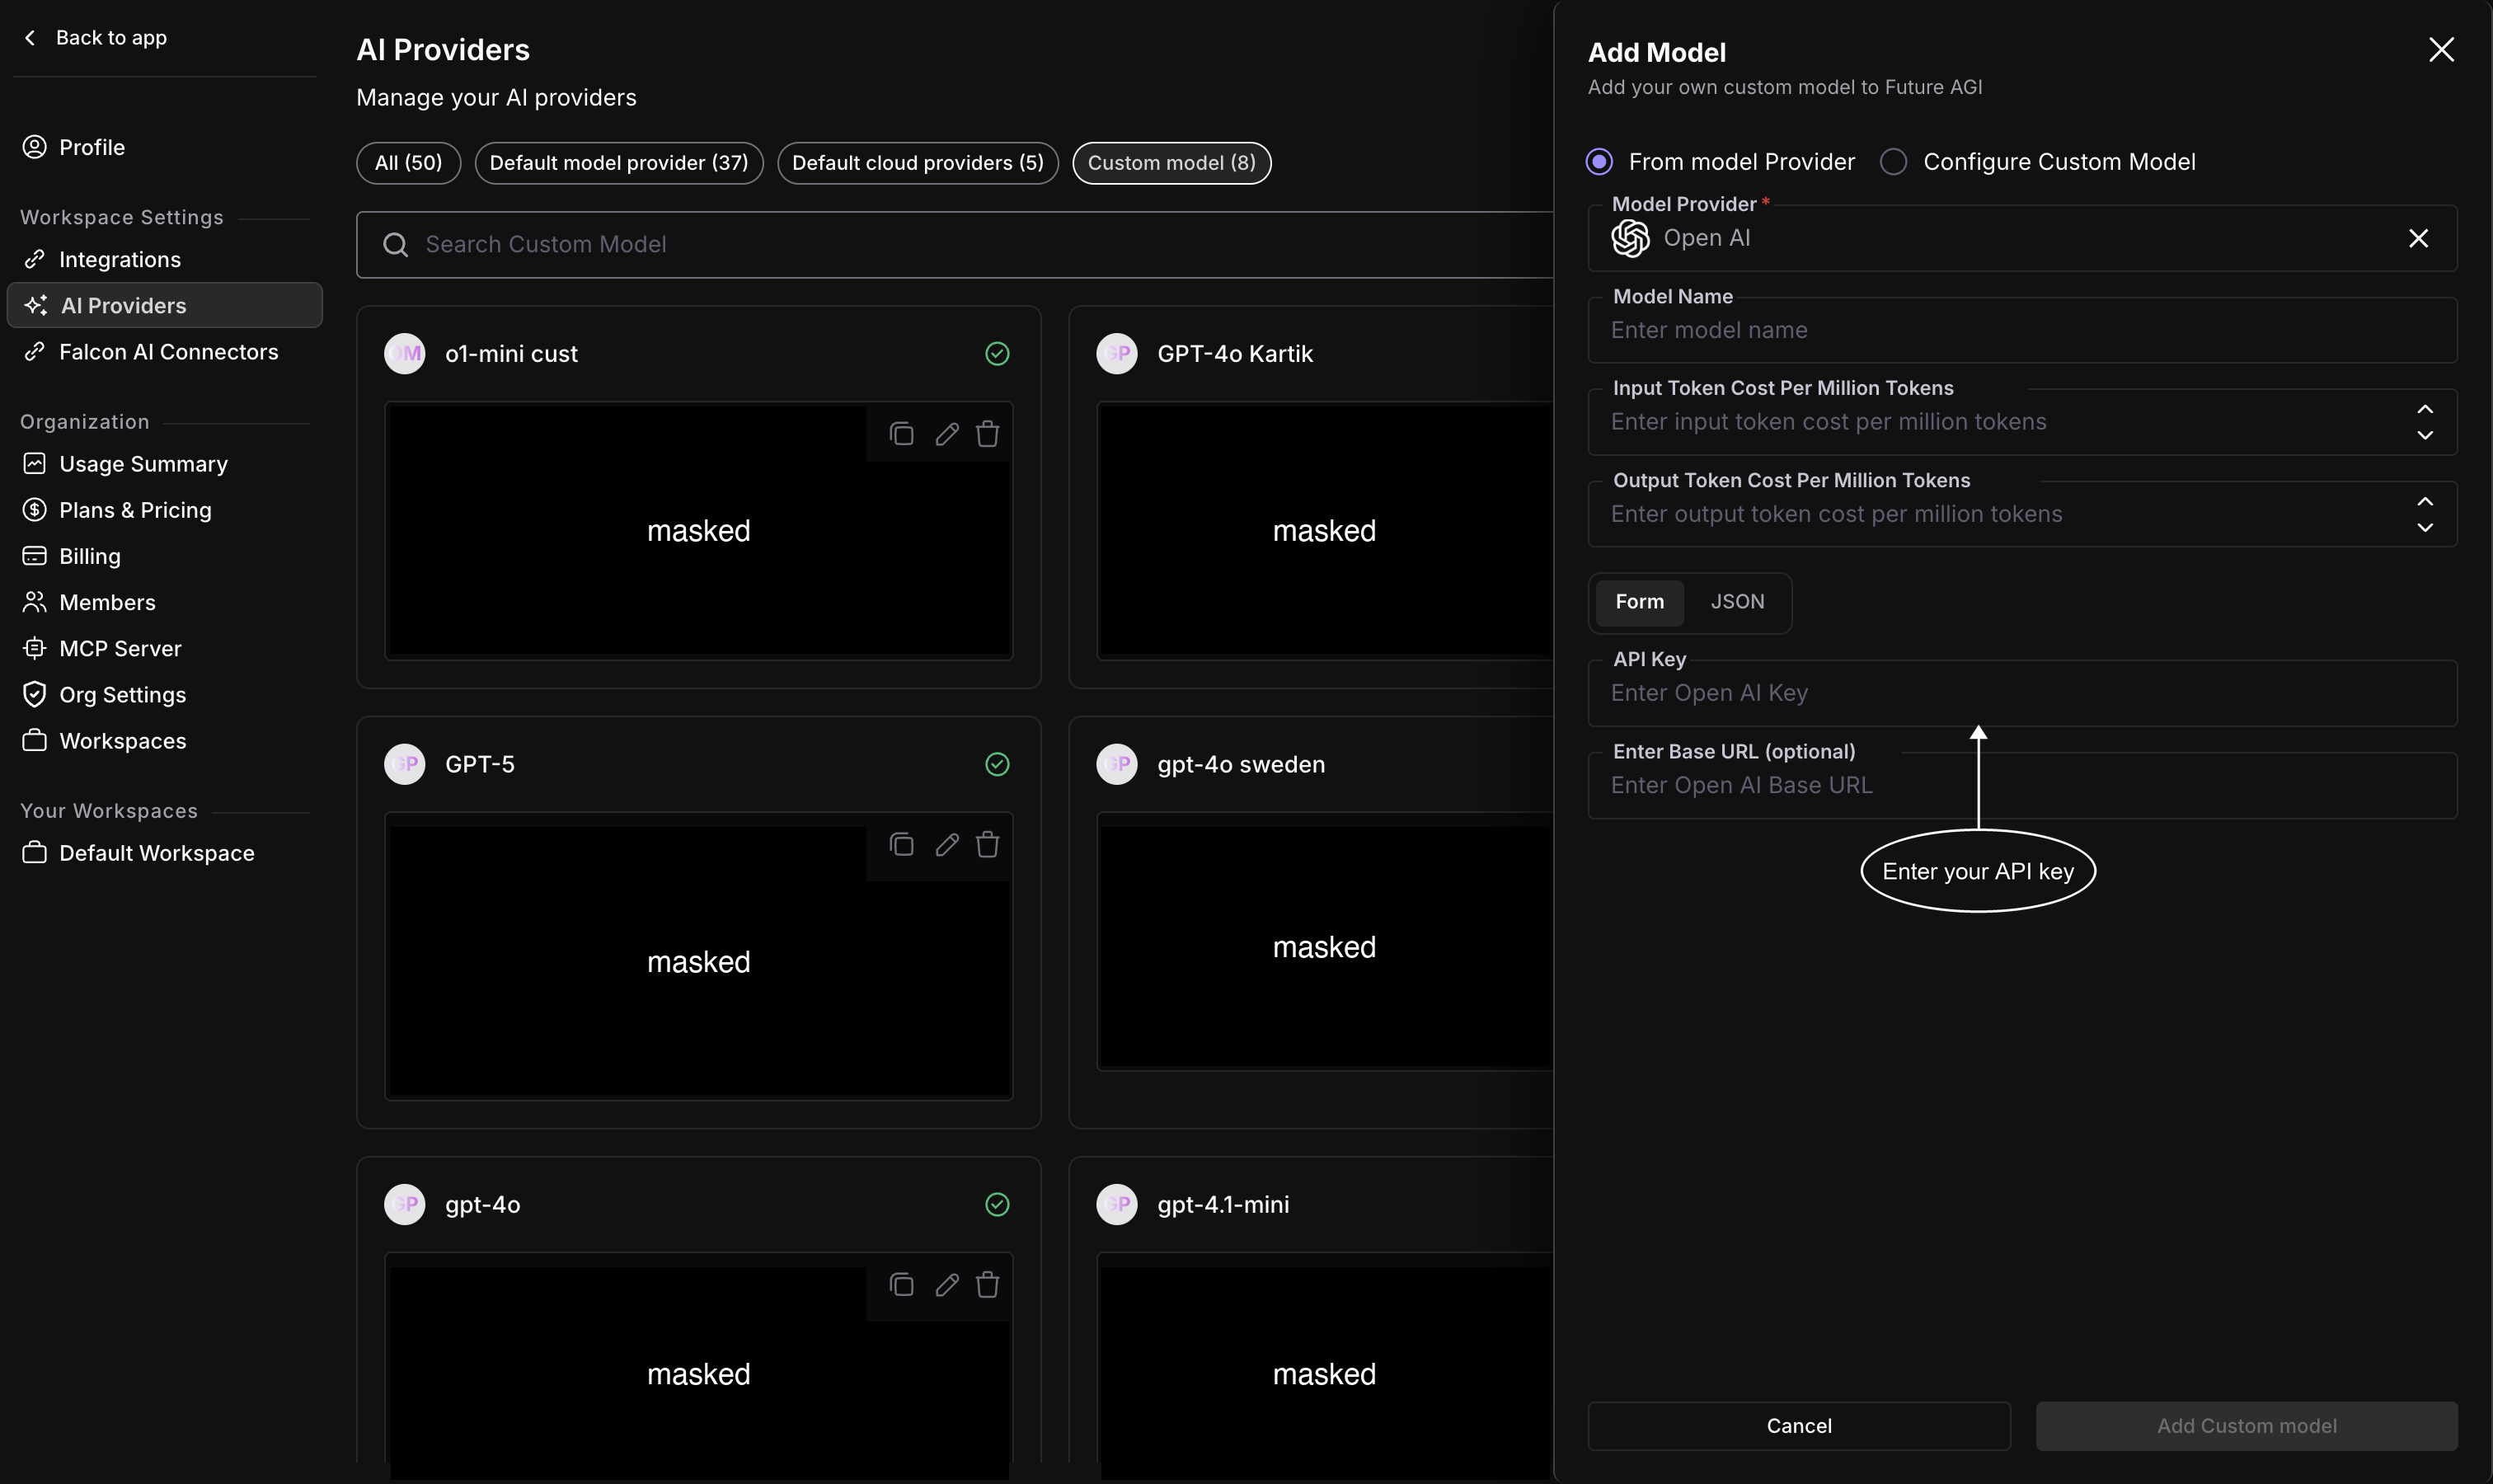Increase input token cost with up arrow

point(2425,409)
